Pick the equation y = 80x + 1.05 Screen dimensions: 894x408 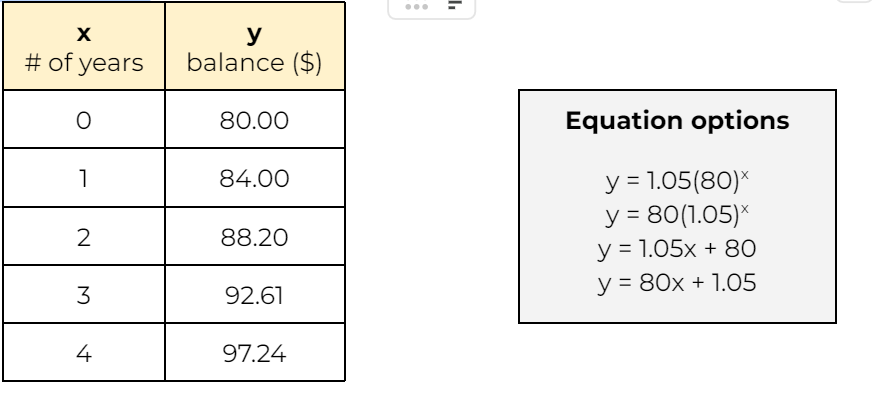click(x=677, y=282)
